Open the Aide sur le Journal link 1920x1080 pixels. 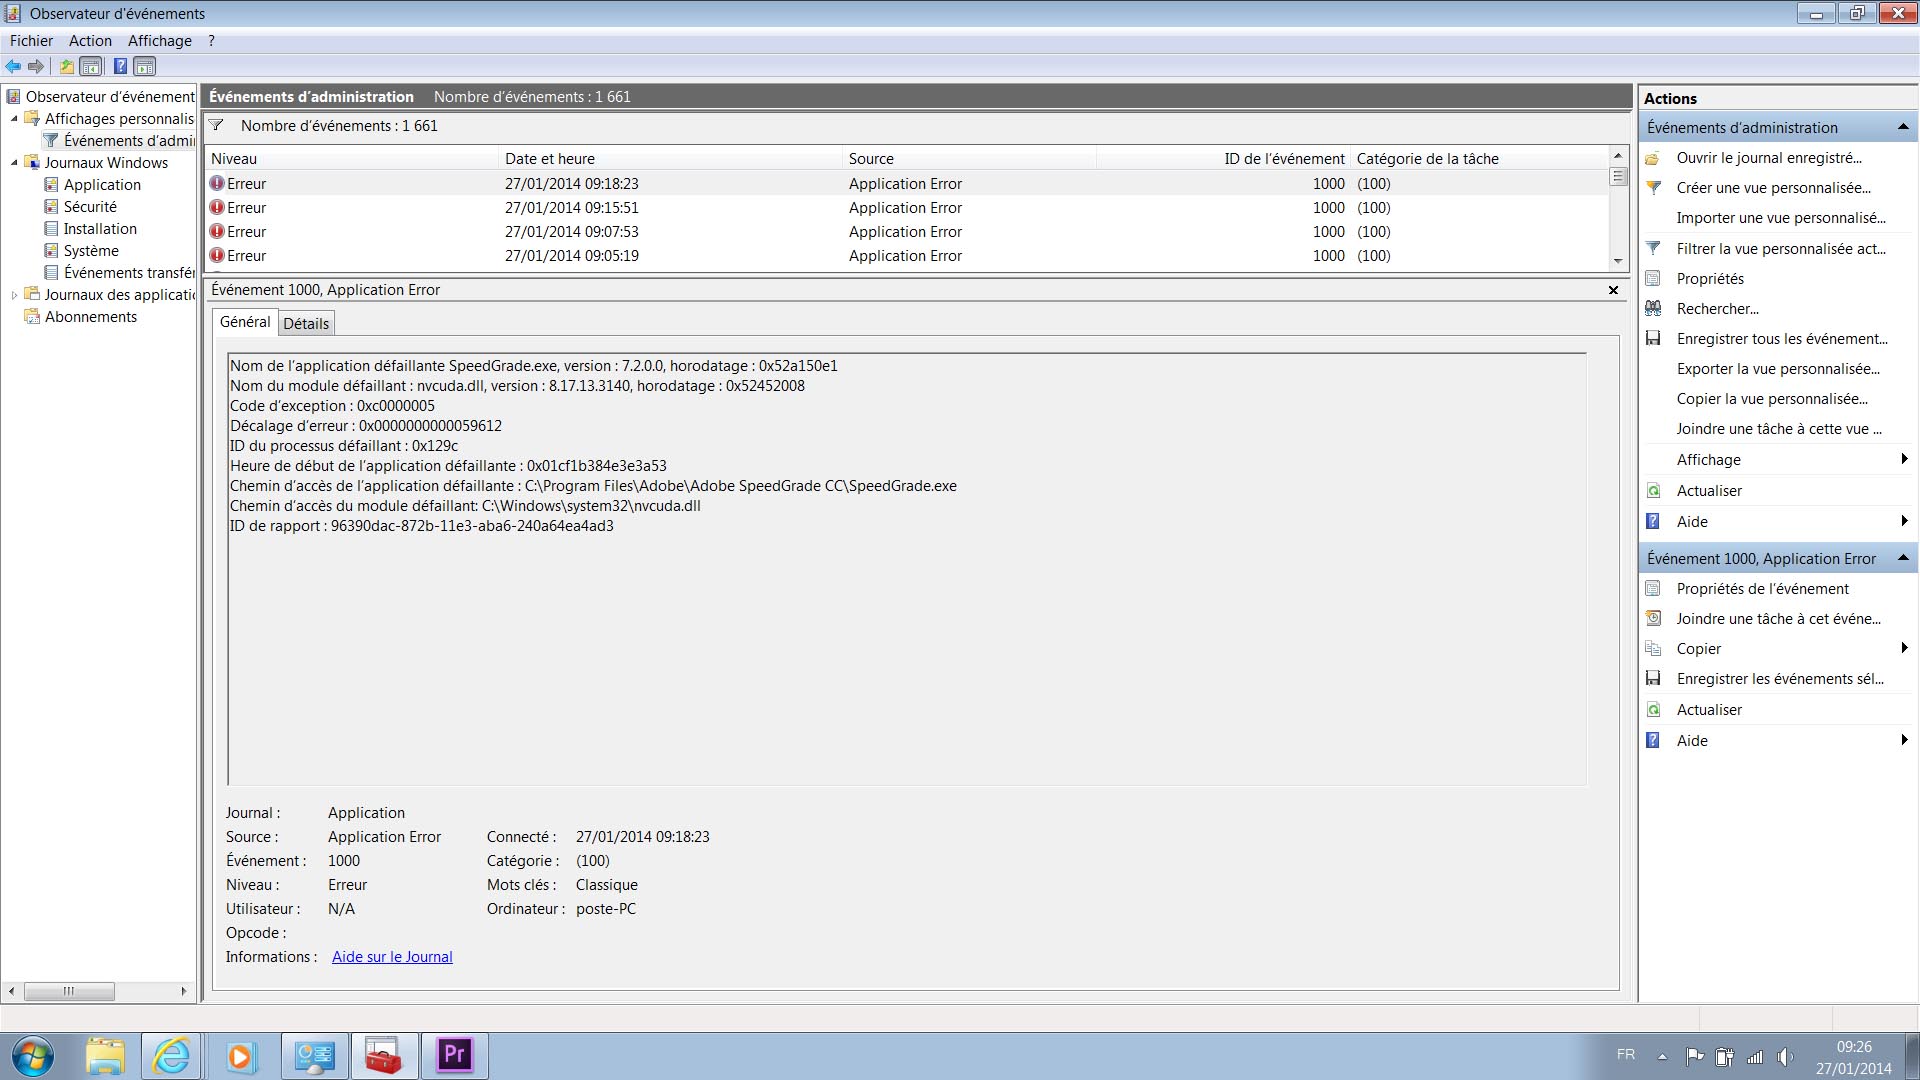392,957
